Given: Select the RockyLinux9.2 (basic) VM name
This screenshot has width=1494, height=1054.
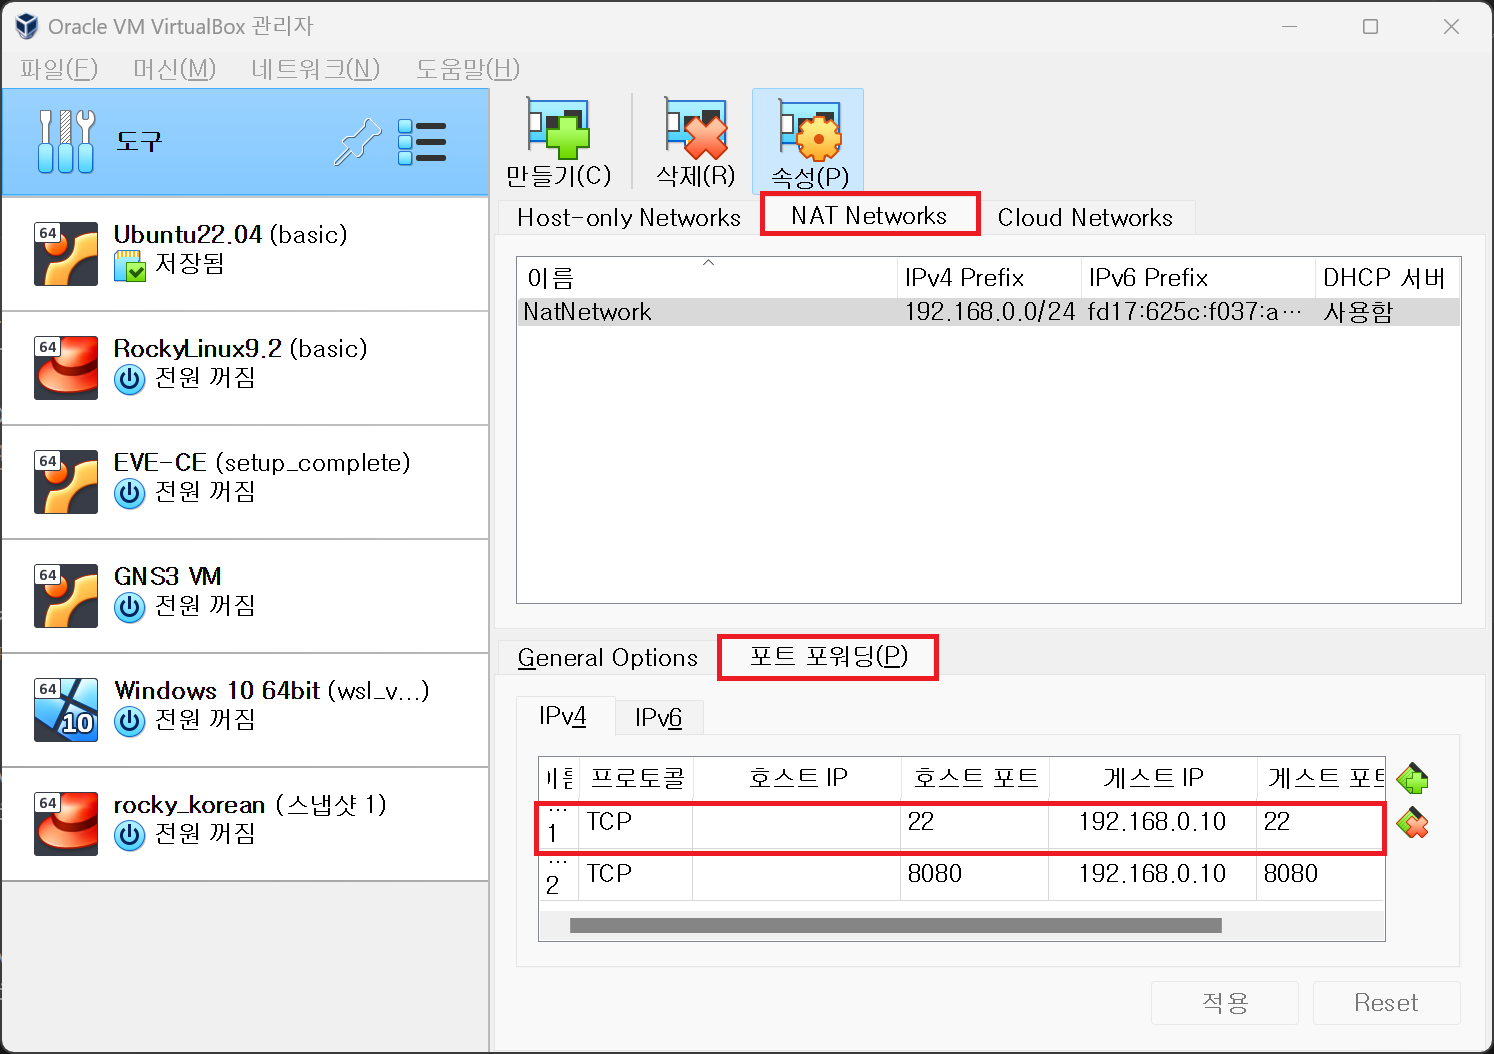Looking at the screenshot, I should point(240,348).
